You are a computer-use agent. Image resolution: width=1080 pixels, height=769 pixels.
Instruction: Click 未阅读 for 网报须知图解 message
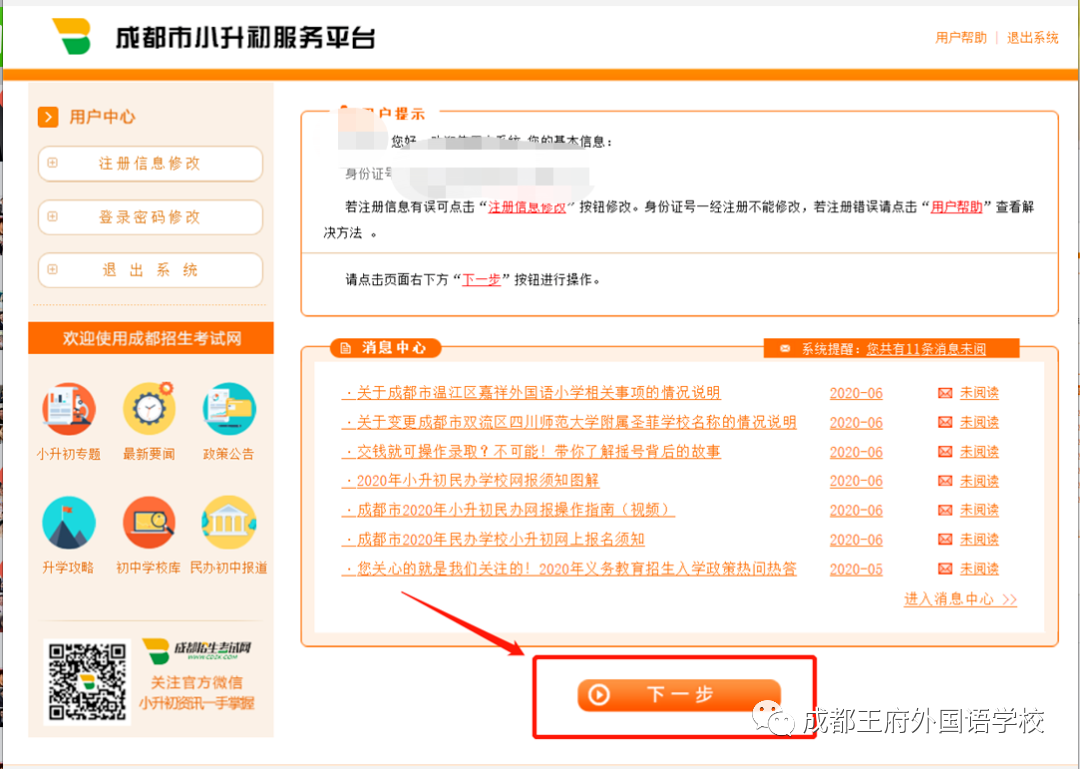(x=979, y=481)
